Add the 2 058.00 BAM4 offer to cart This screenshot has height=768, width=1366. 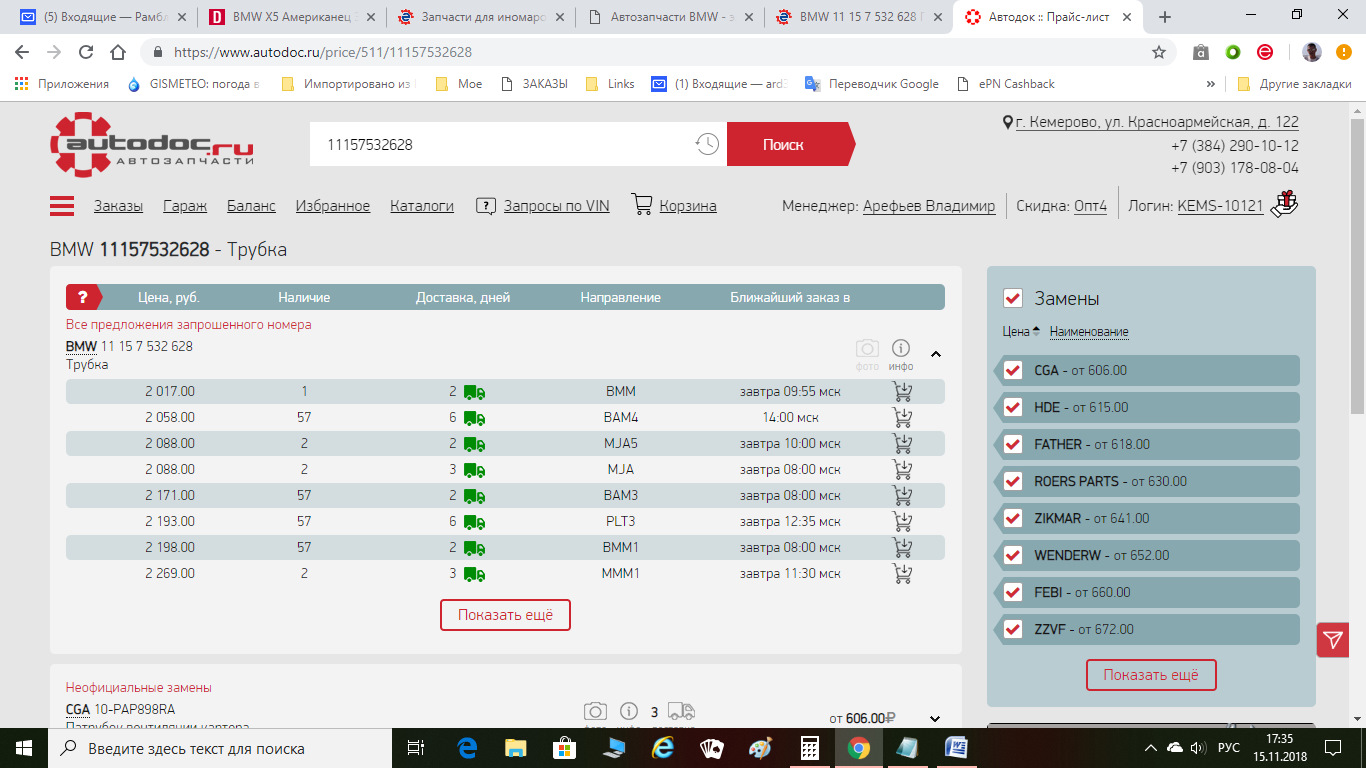[902, 417]
